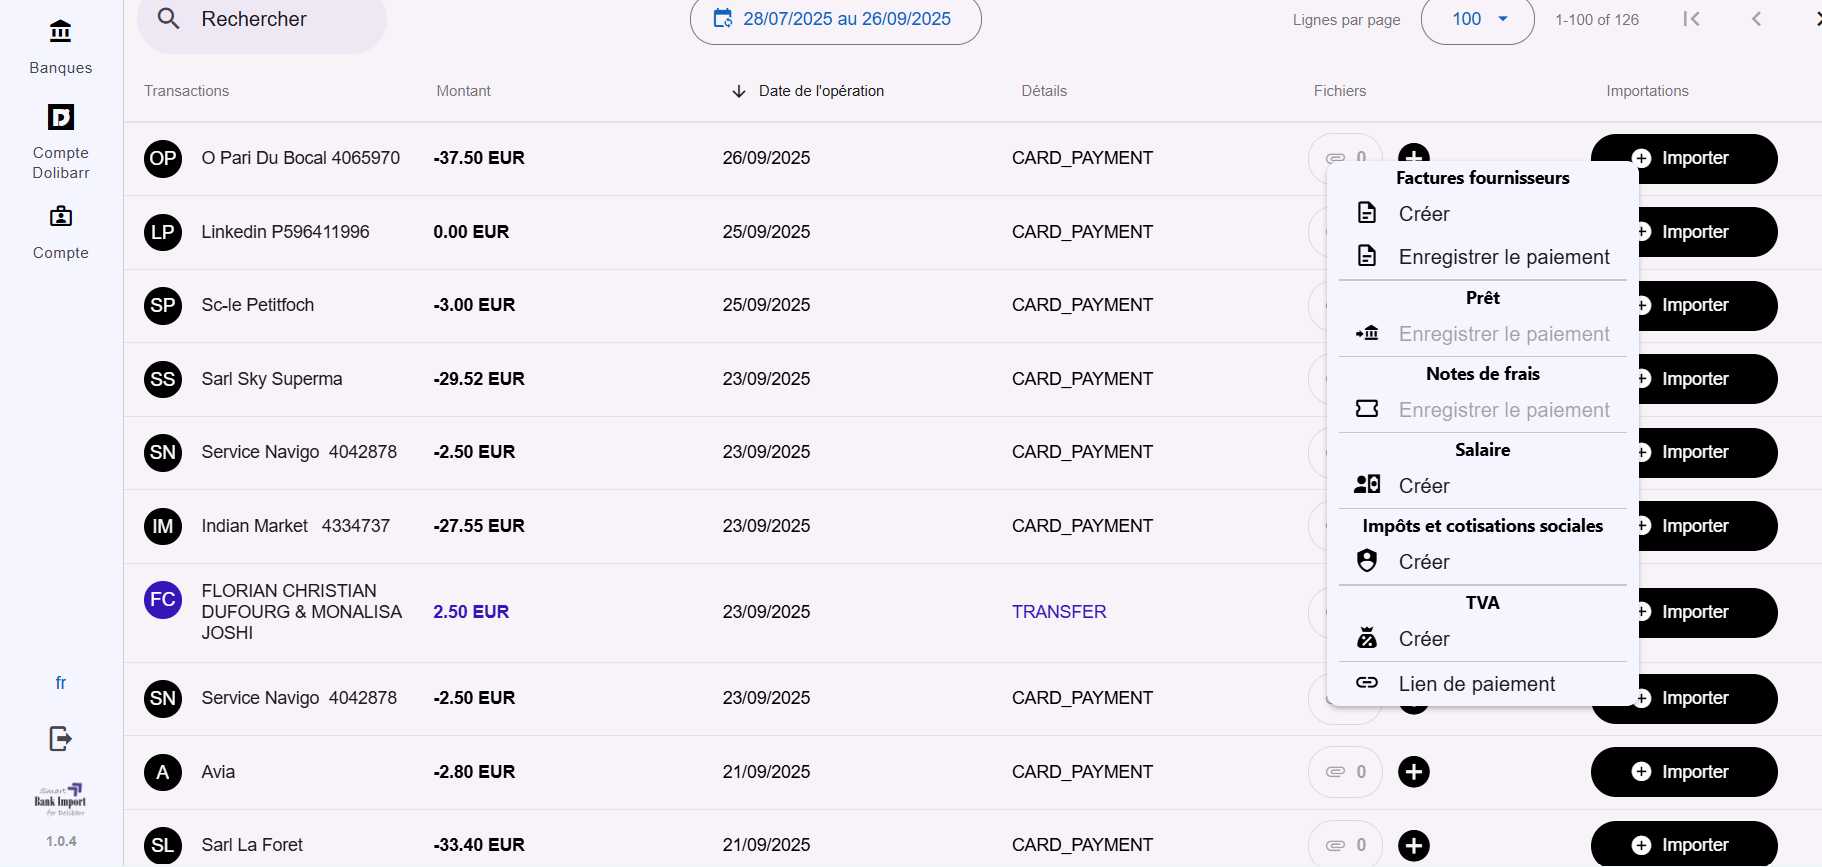
Task: Switch language using the fr link
Action: click(x=60, y=683)
